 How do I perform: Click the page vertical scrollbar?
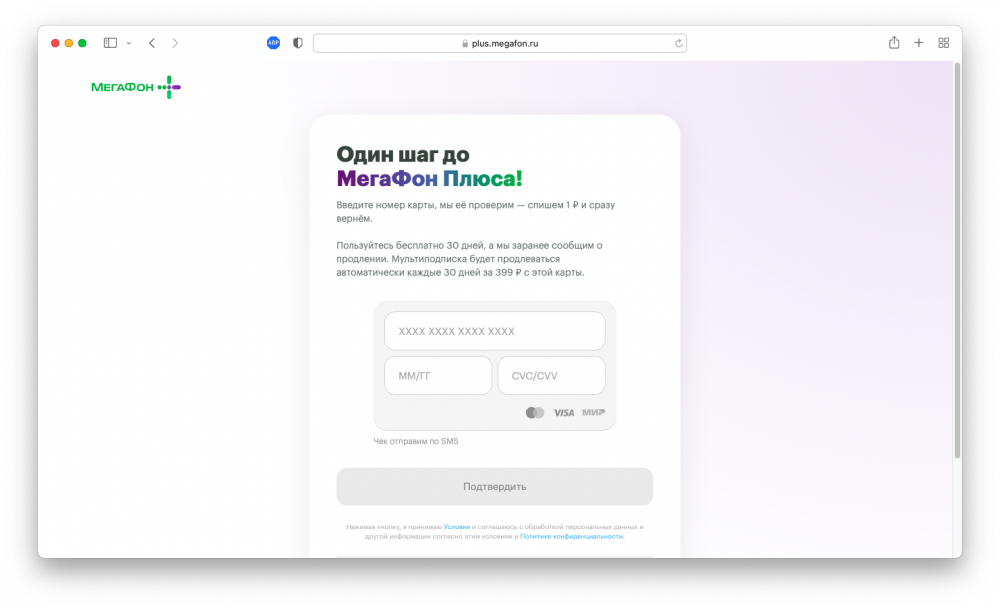[x=957, y=260]
